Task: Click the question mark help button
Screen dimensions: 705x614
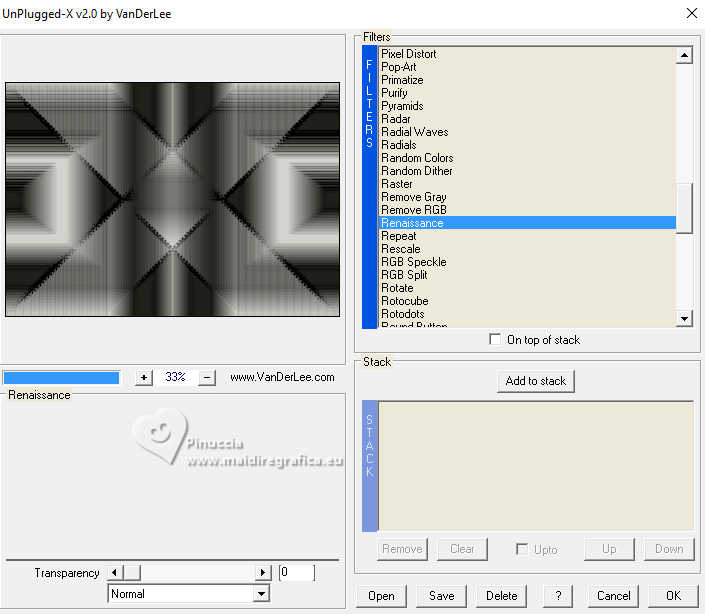Action: coord(558,595)
